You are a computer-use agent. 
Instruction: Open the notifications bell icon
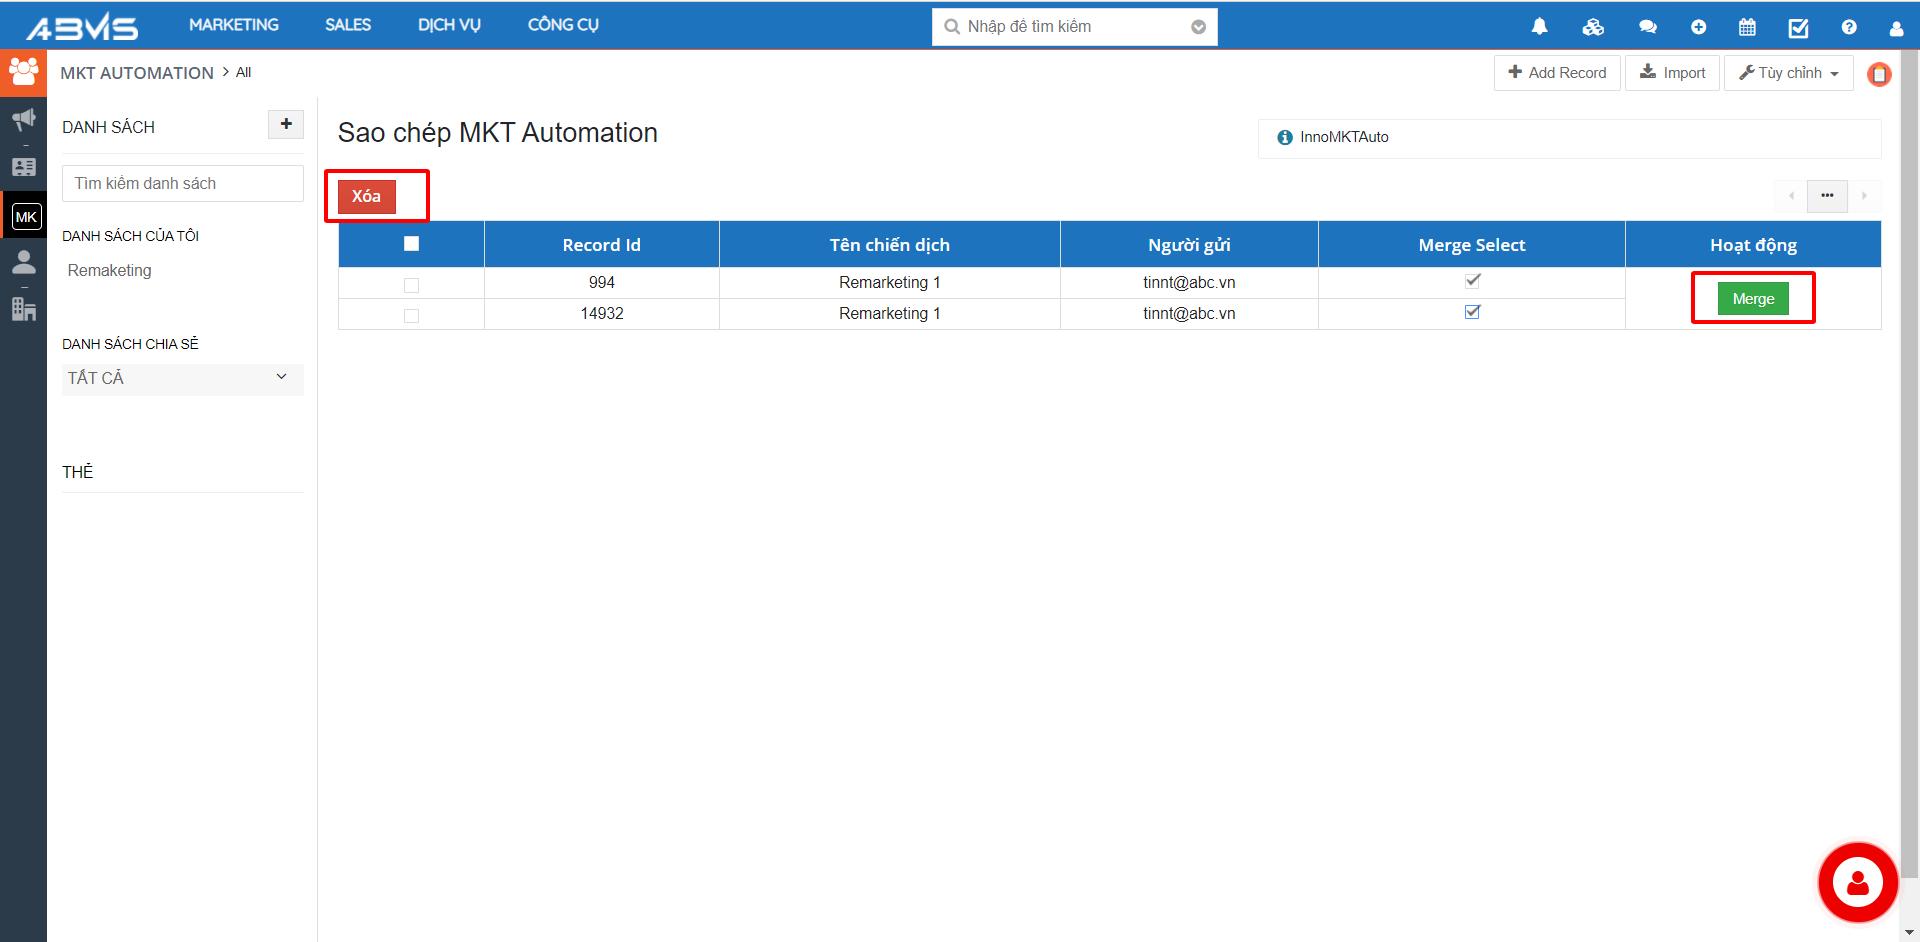tap(1539, 27)
